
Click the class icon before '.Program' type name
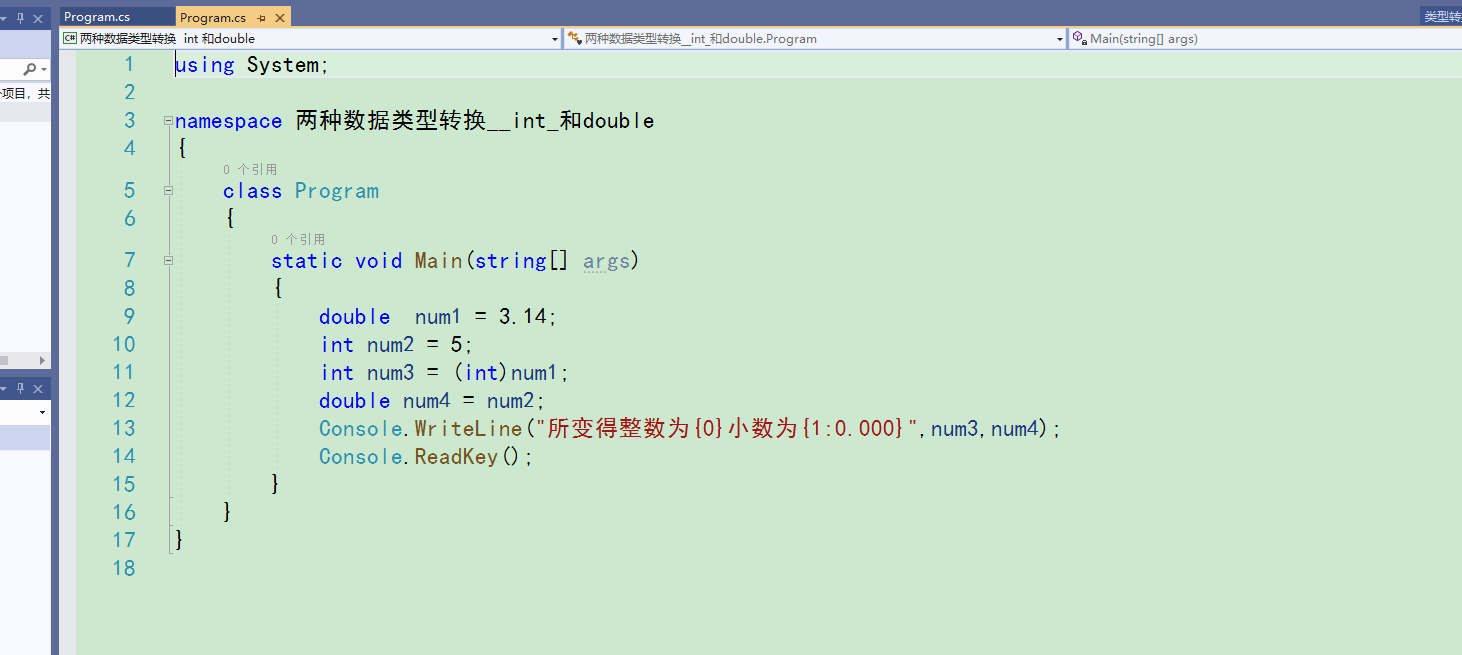575,39
